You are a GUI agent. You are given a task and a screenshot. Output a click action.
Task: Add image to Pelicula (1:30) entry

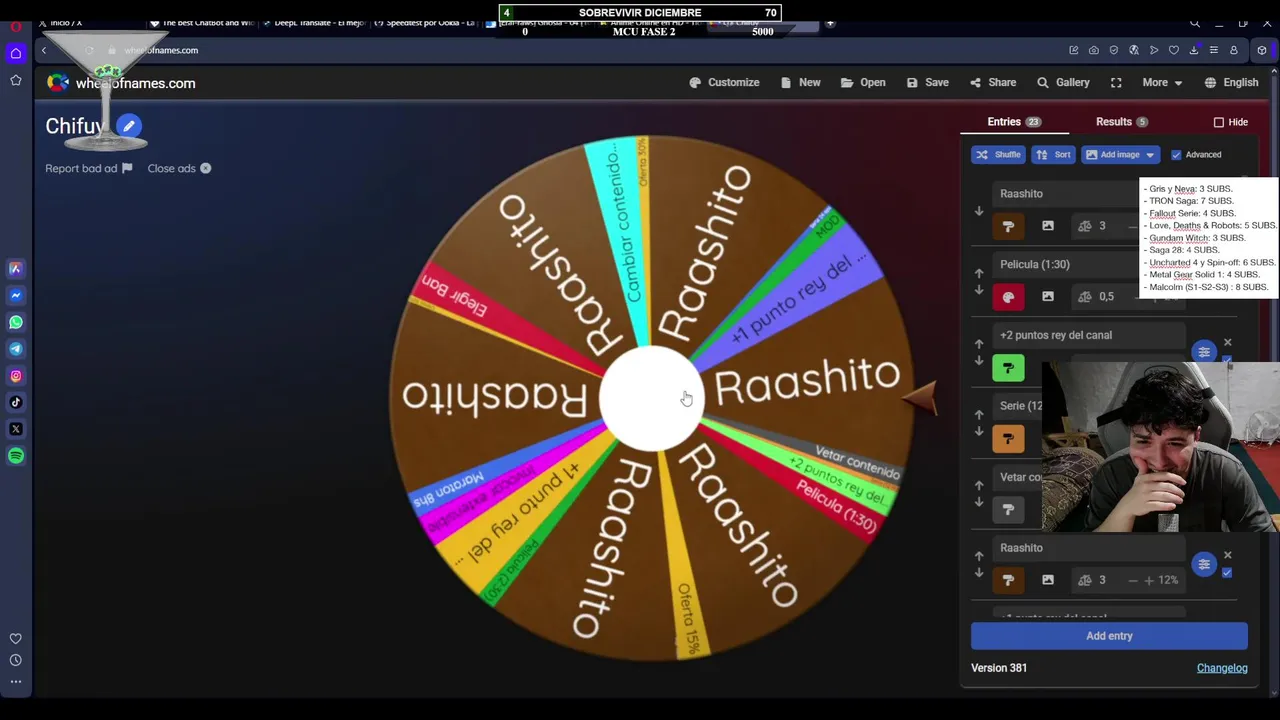coord(1048,297)
